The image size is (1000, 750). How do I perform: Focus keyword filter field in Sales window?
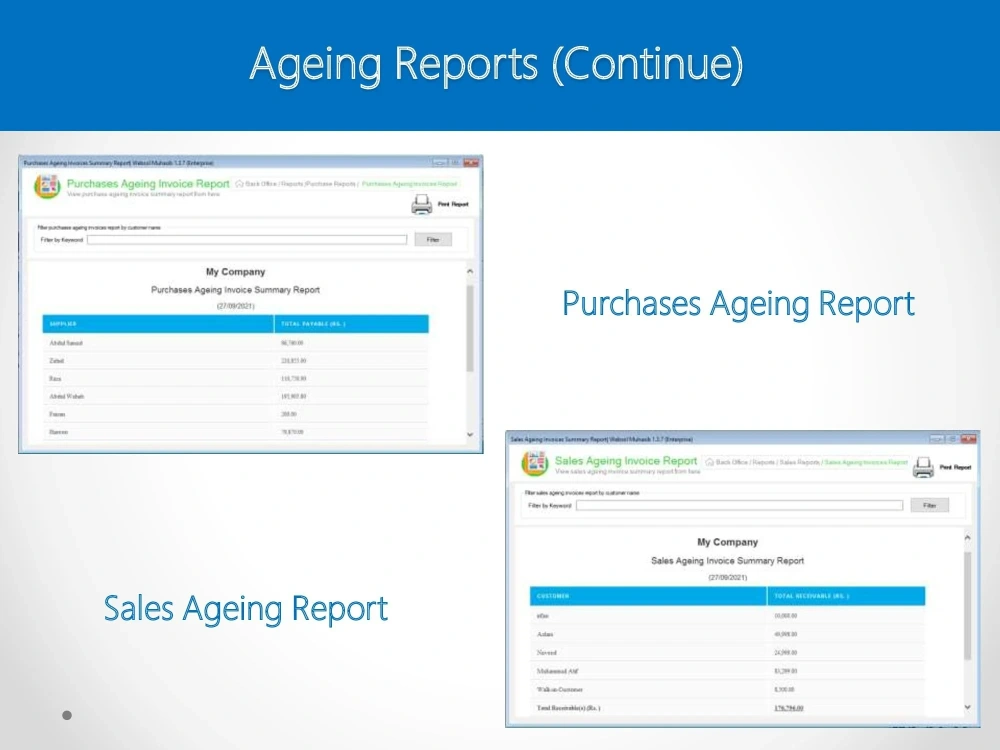(x=739, y=505)
